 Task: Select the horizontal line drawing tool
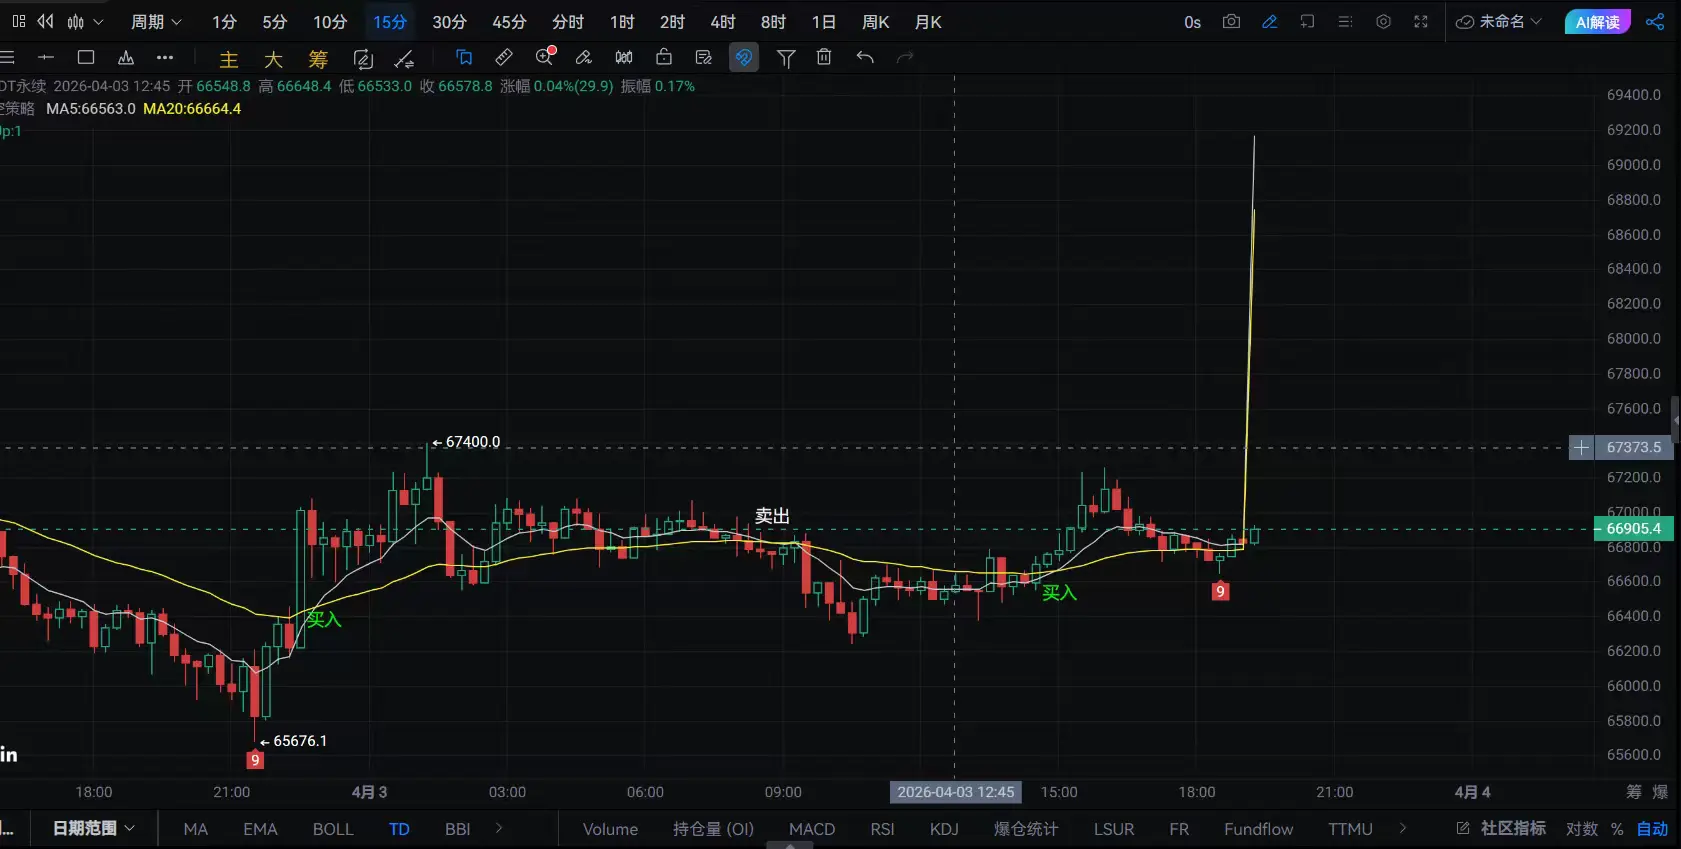[x=46, y=57]
